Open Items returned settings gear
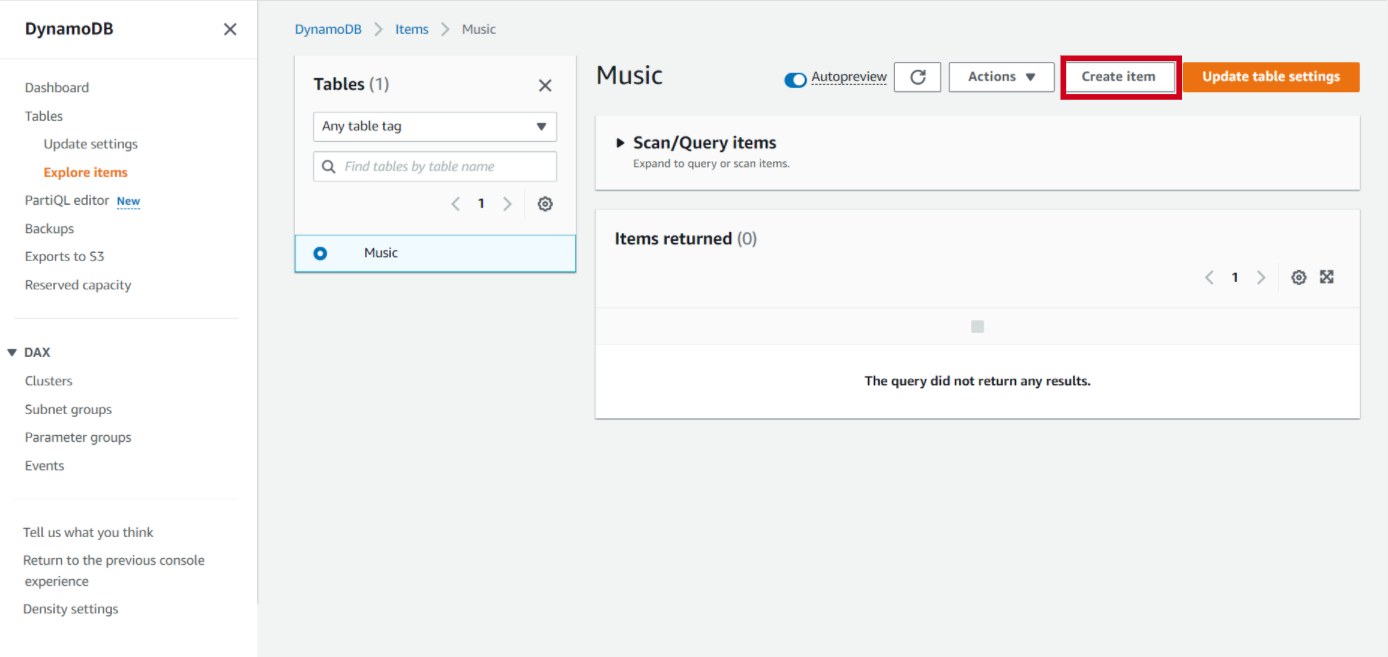1388x657 pixels. (x=1299, y=278)
